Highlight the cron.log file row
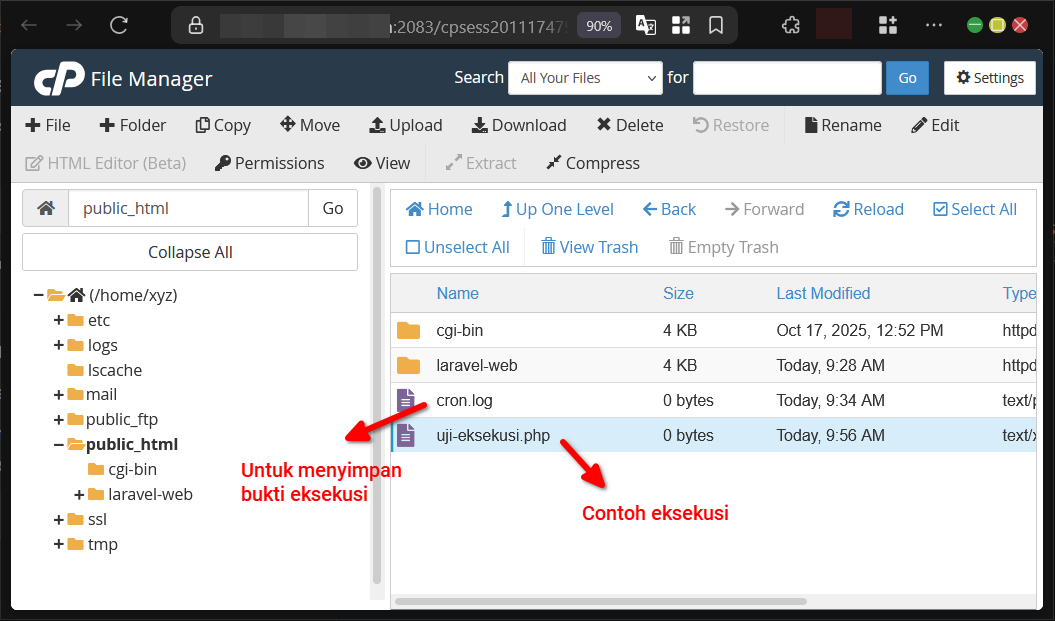Screen dimensions: 1055x621 pyautogui.click(x=464, y=400)
